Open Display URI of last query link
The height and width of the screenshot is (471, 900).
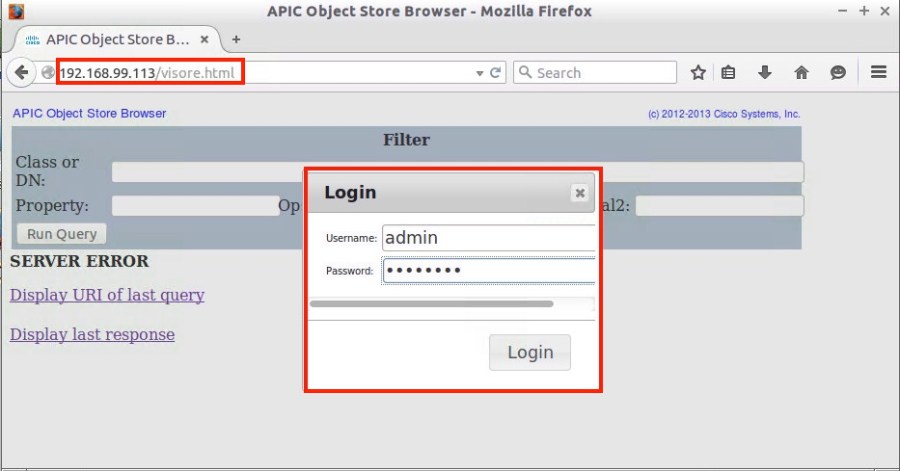click(107, 295)
